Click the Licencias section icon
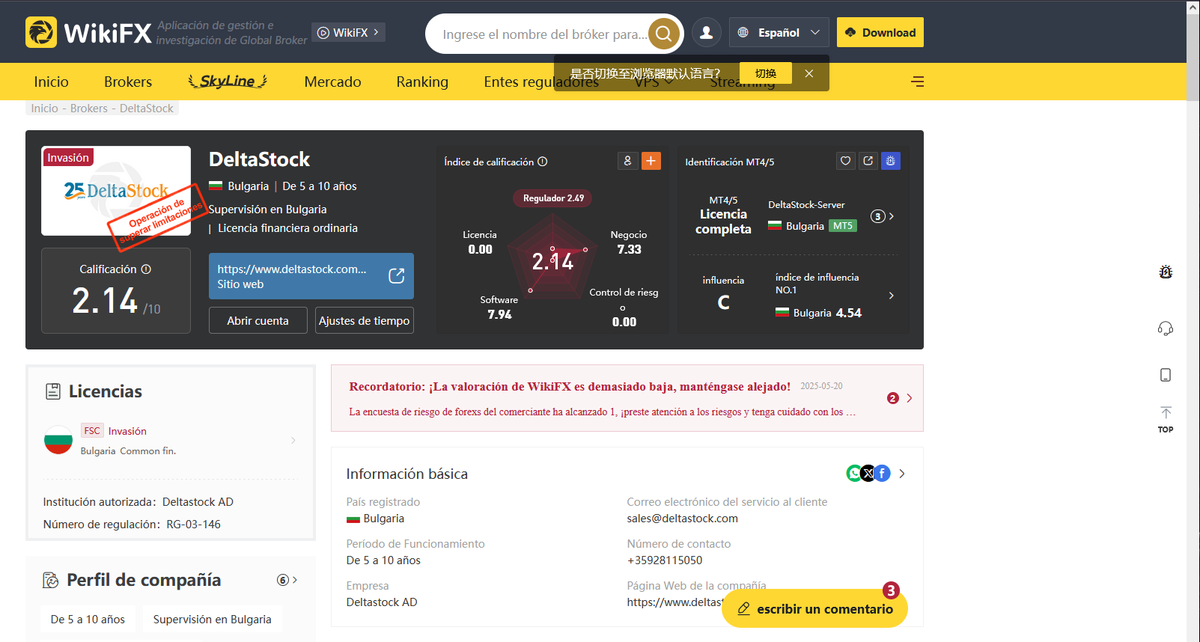 coord(53,391)
